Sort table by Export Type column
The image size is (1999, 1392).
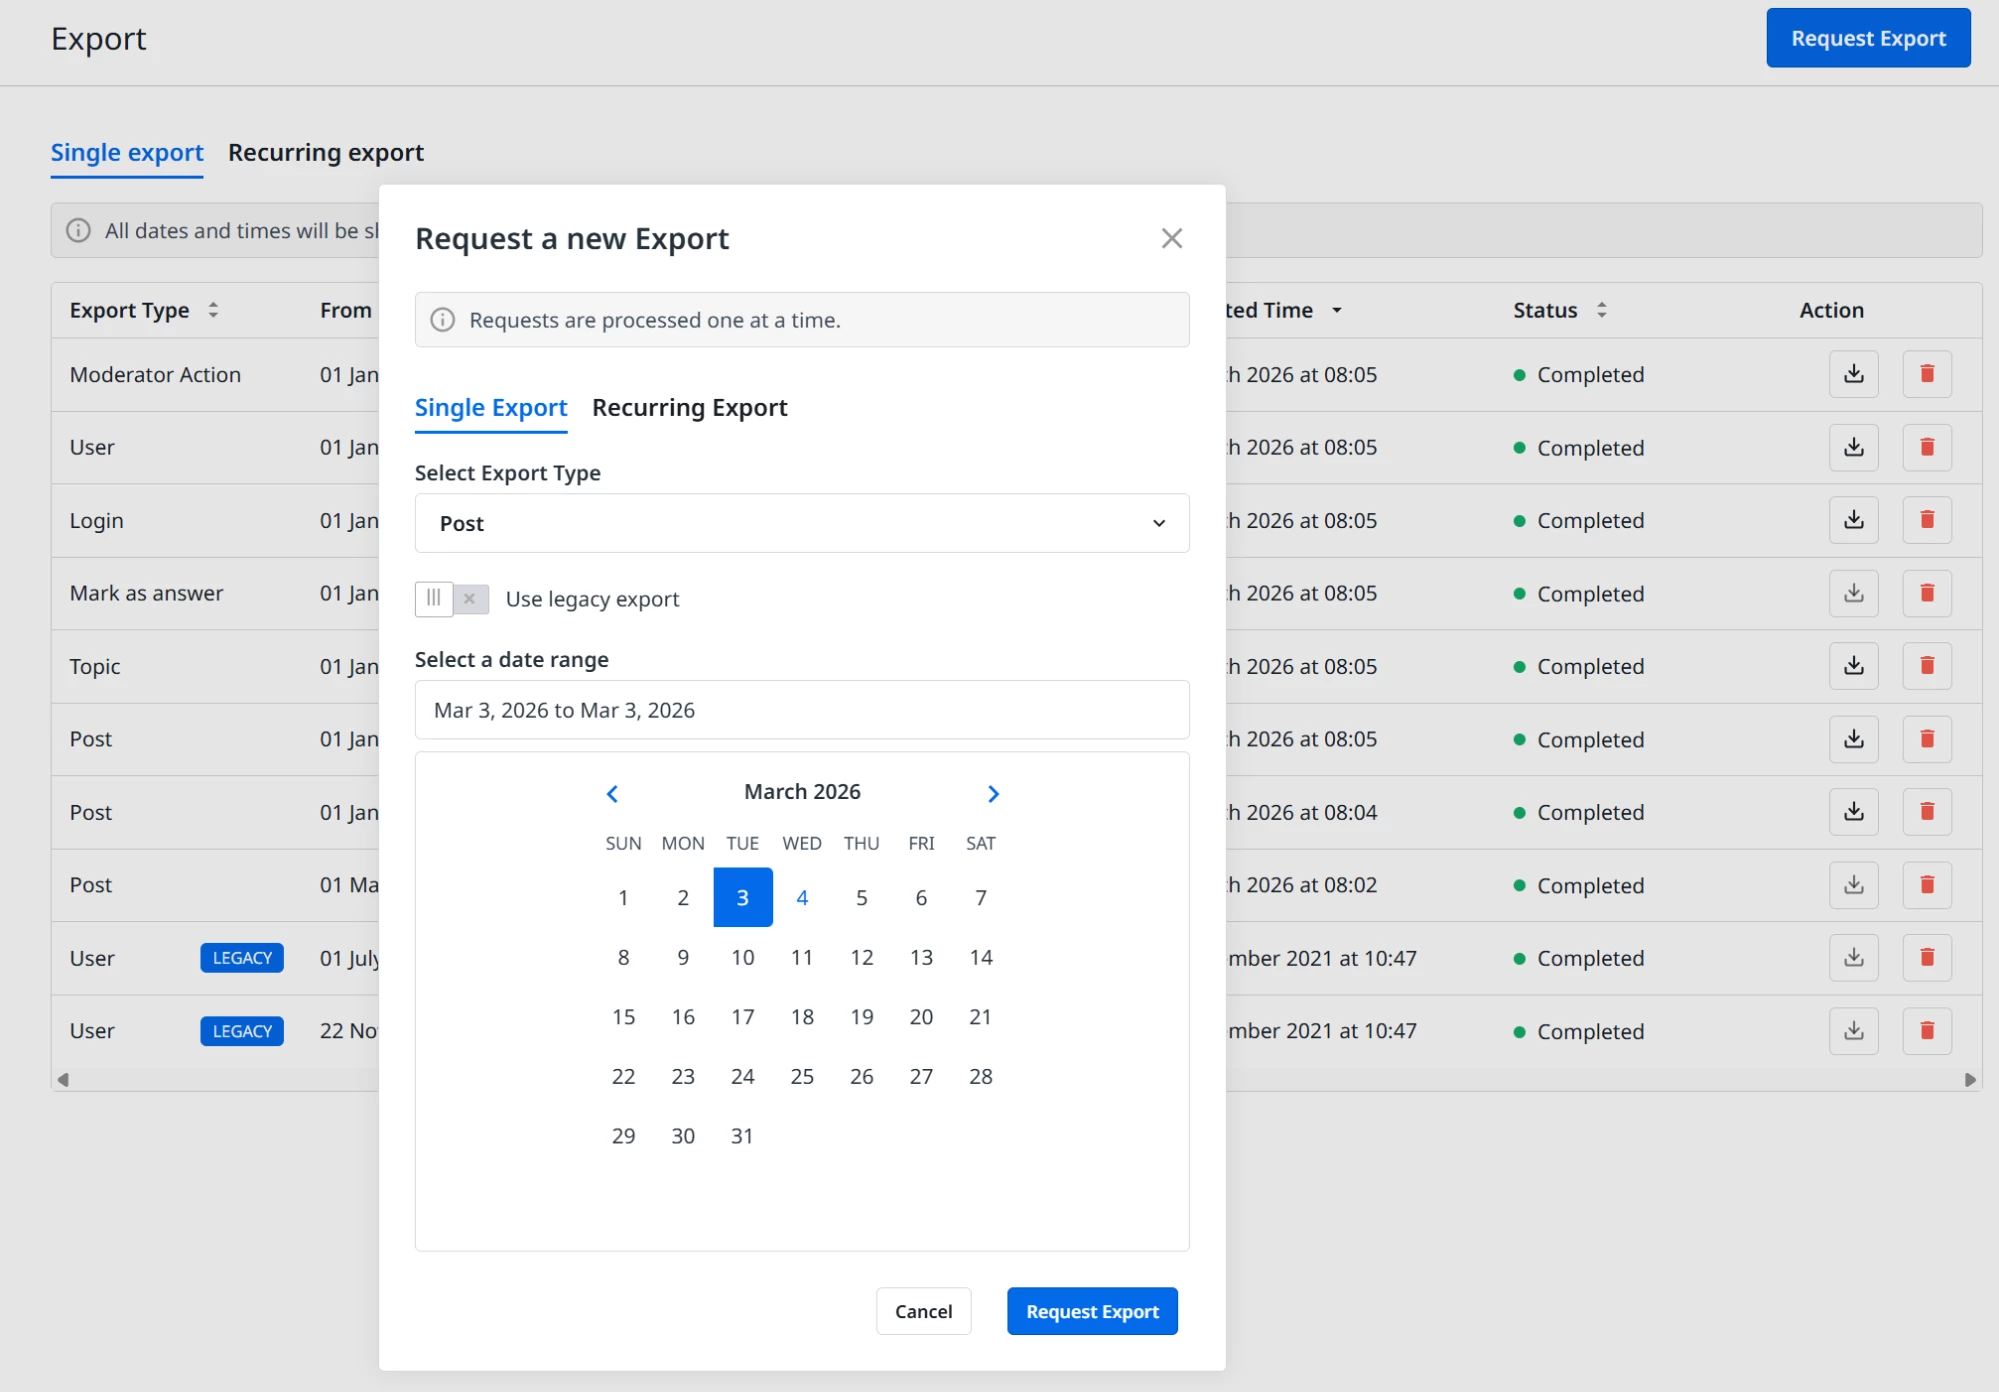coord(213,310)
